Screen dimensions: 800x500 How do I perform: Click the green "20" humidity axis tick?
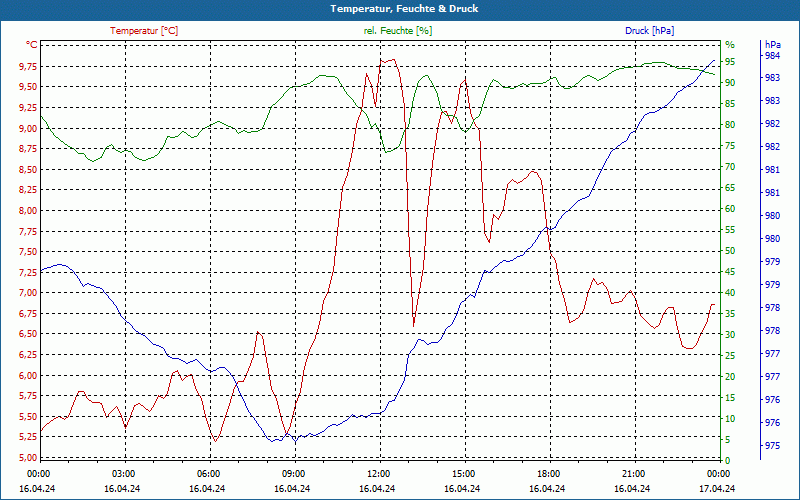[x=730, y=377]
